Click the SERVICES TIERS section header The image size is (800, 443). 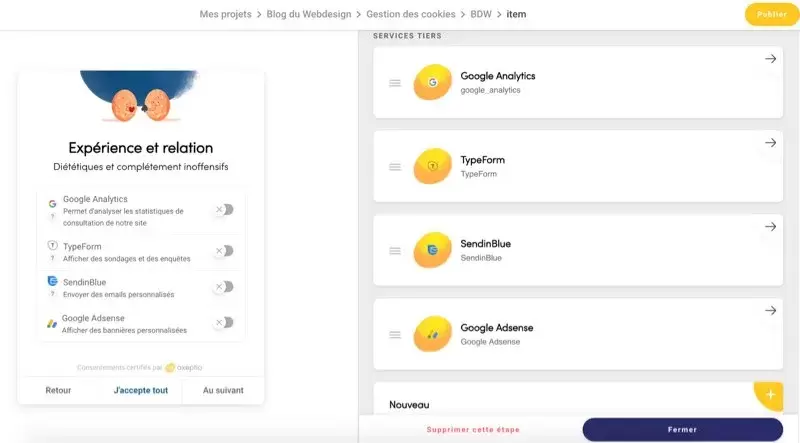pos(407,36)
